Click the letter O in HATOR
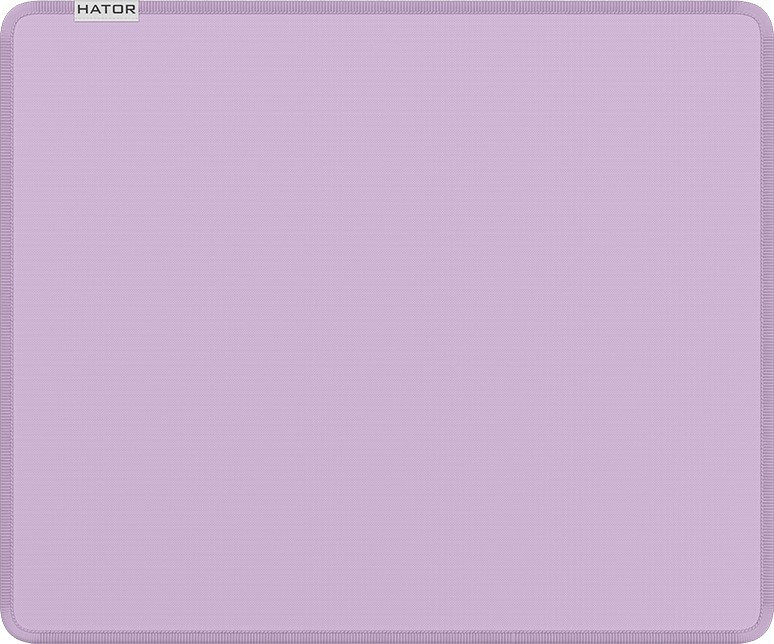The height and width of the screenshot is (644, 774). tap(117, 11)
